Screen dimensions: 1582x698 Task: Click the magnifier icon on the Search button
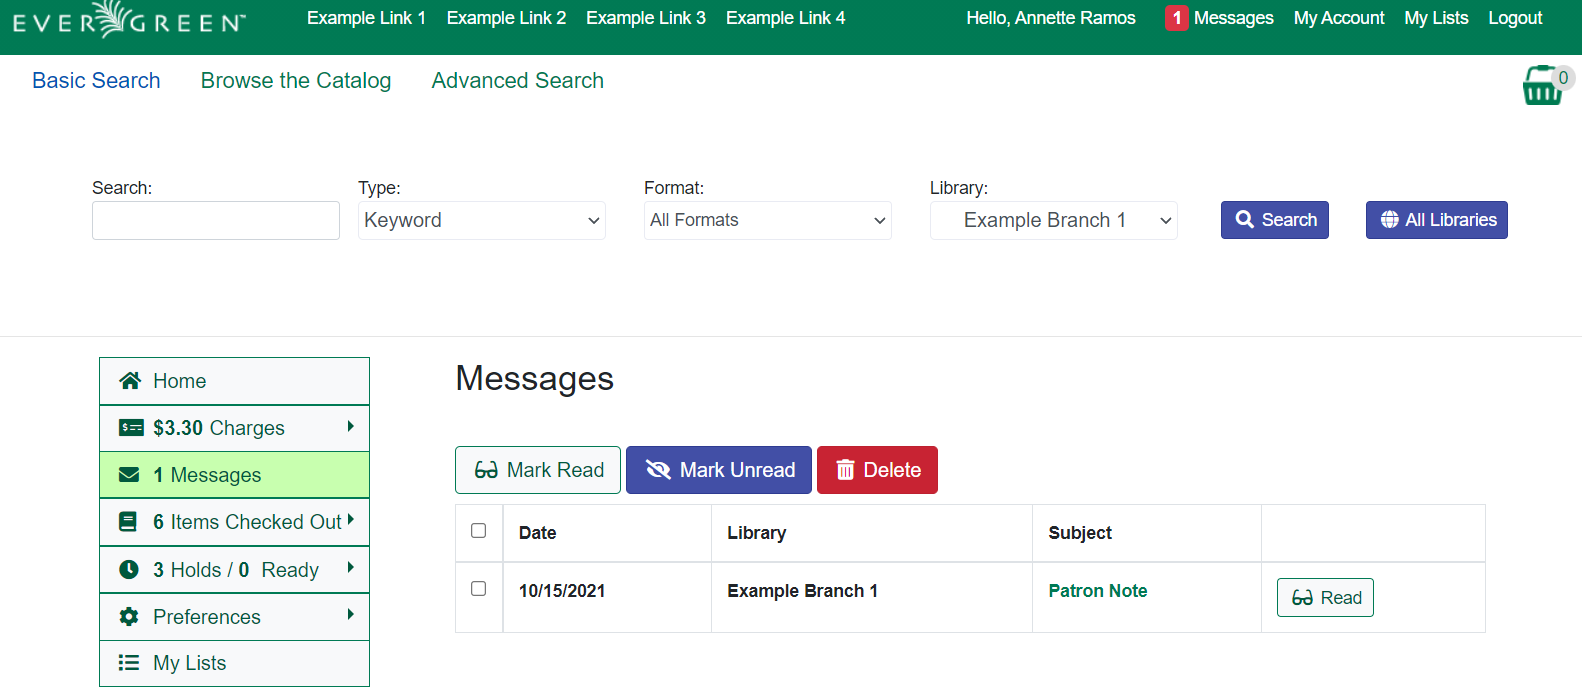click(1245, 220)
